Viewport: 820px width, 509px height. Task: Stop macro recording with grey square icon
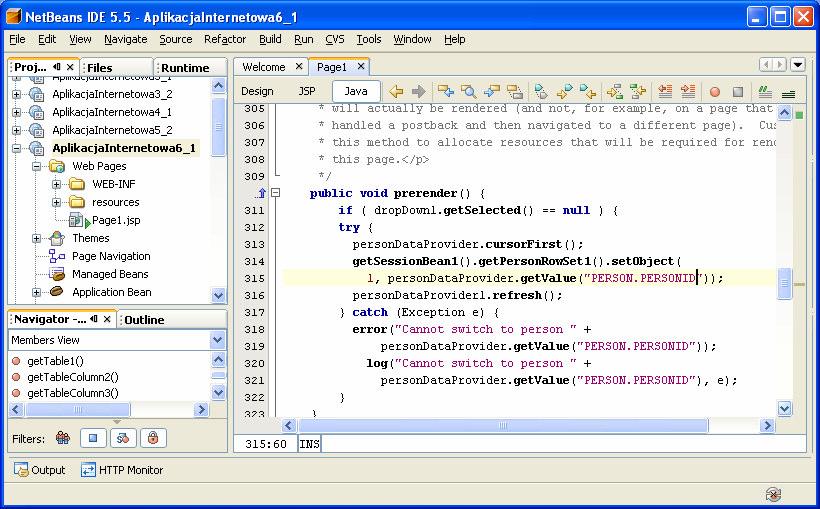pyautogui.click(x=738, y=92)
